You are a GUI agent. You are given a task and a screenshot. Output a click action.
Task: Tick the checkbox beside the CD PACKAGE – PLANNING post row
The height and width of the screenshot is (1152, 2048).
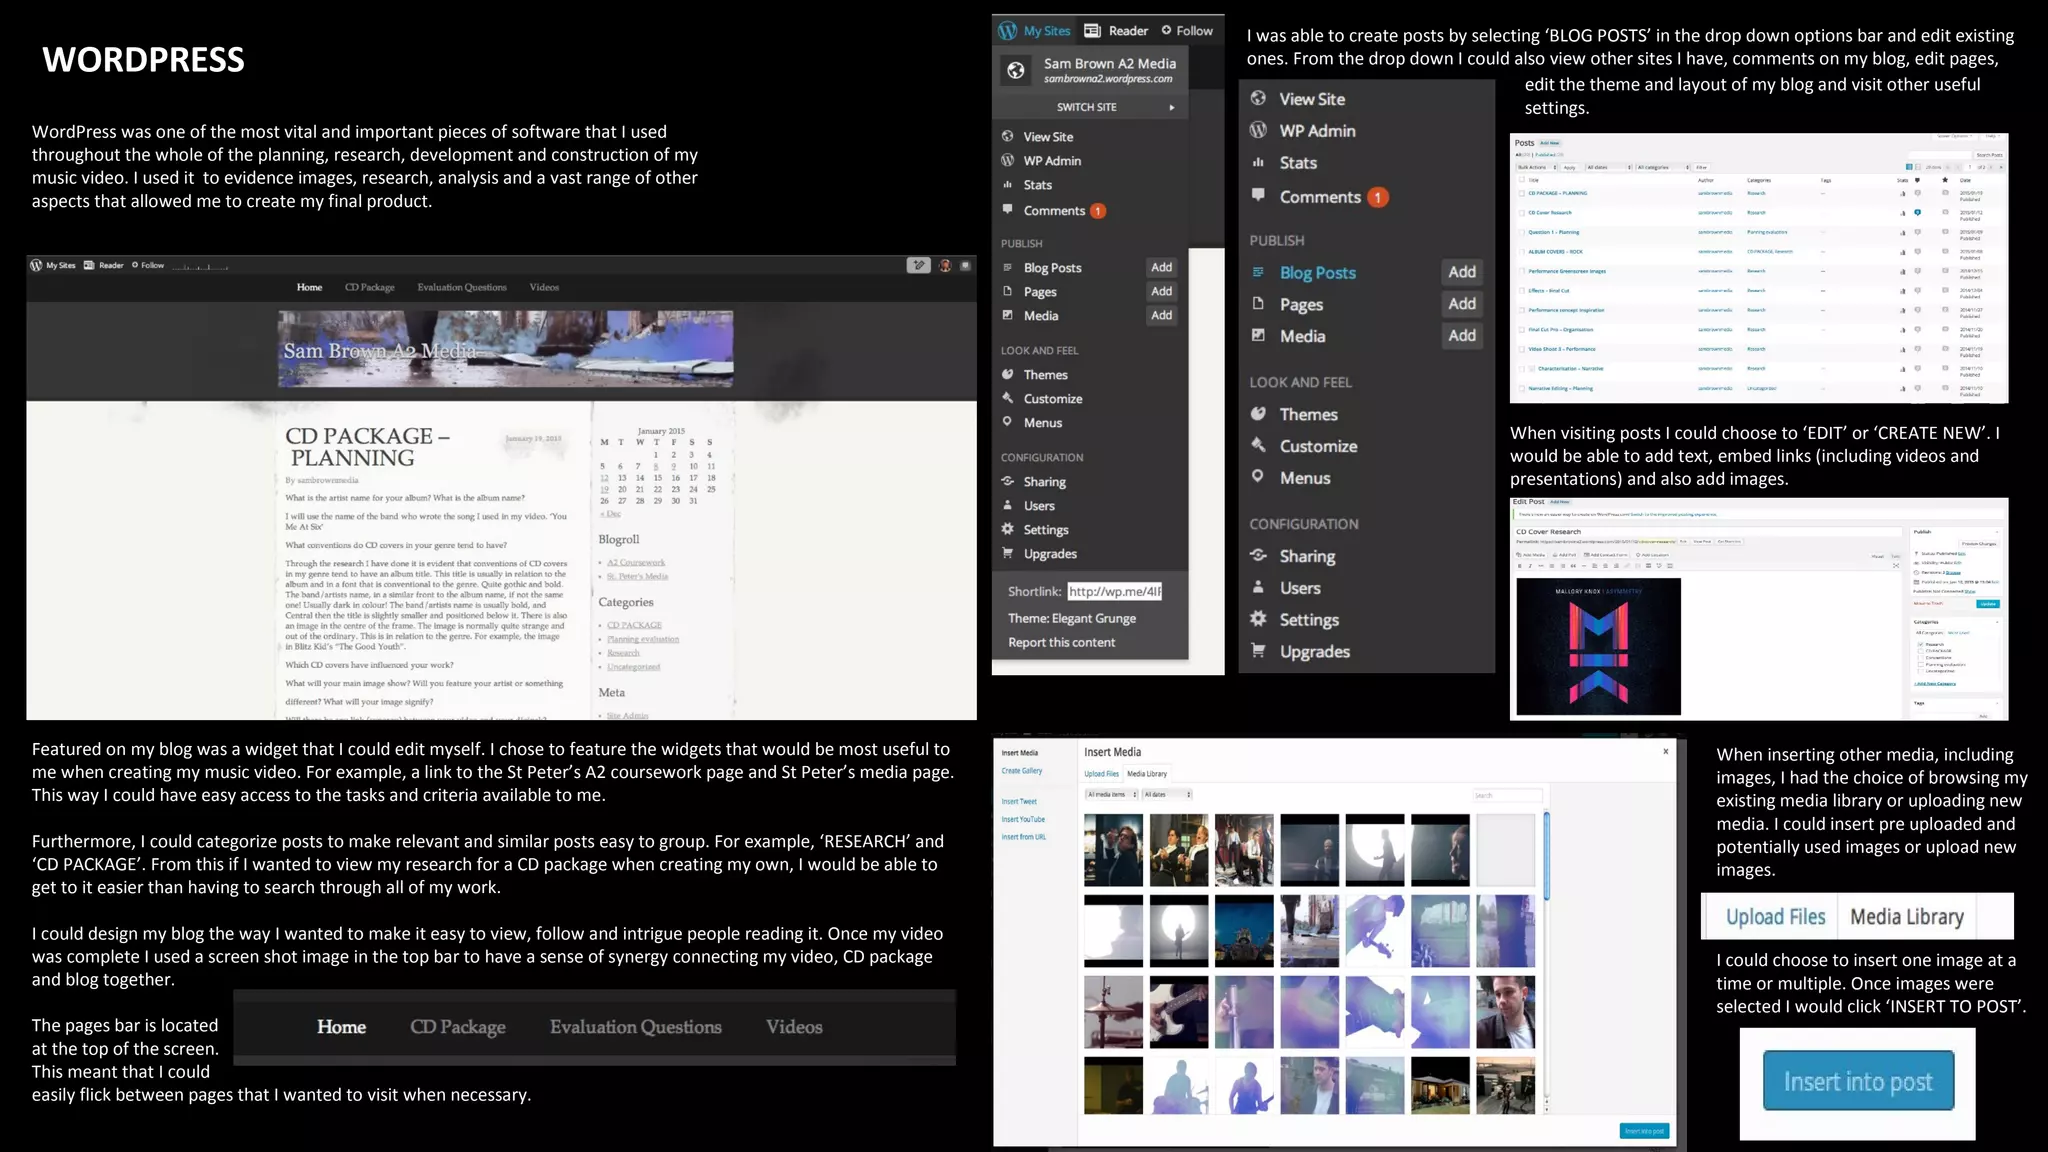[1522, 193]
